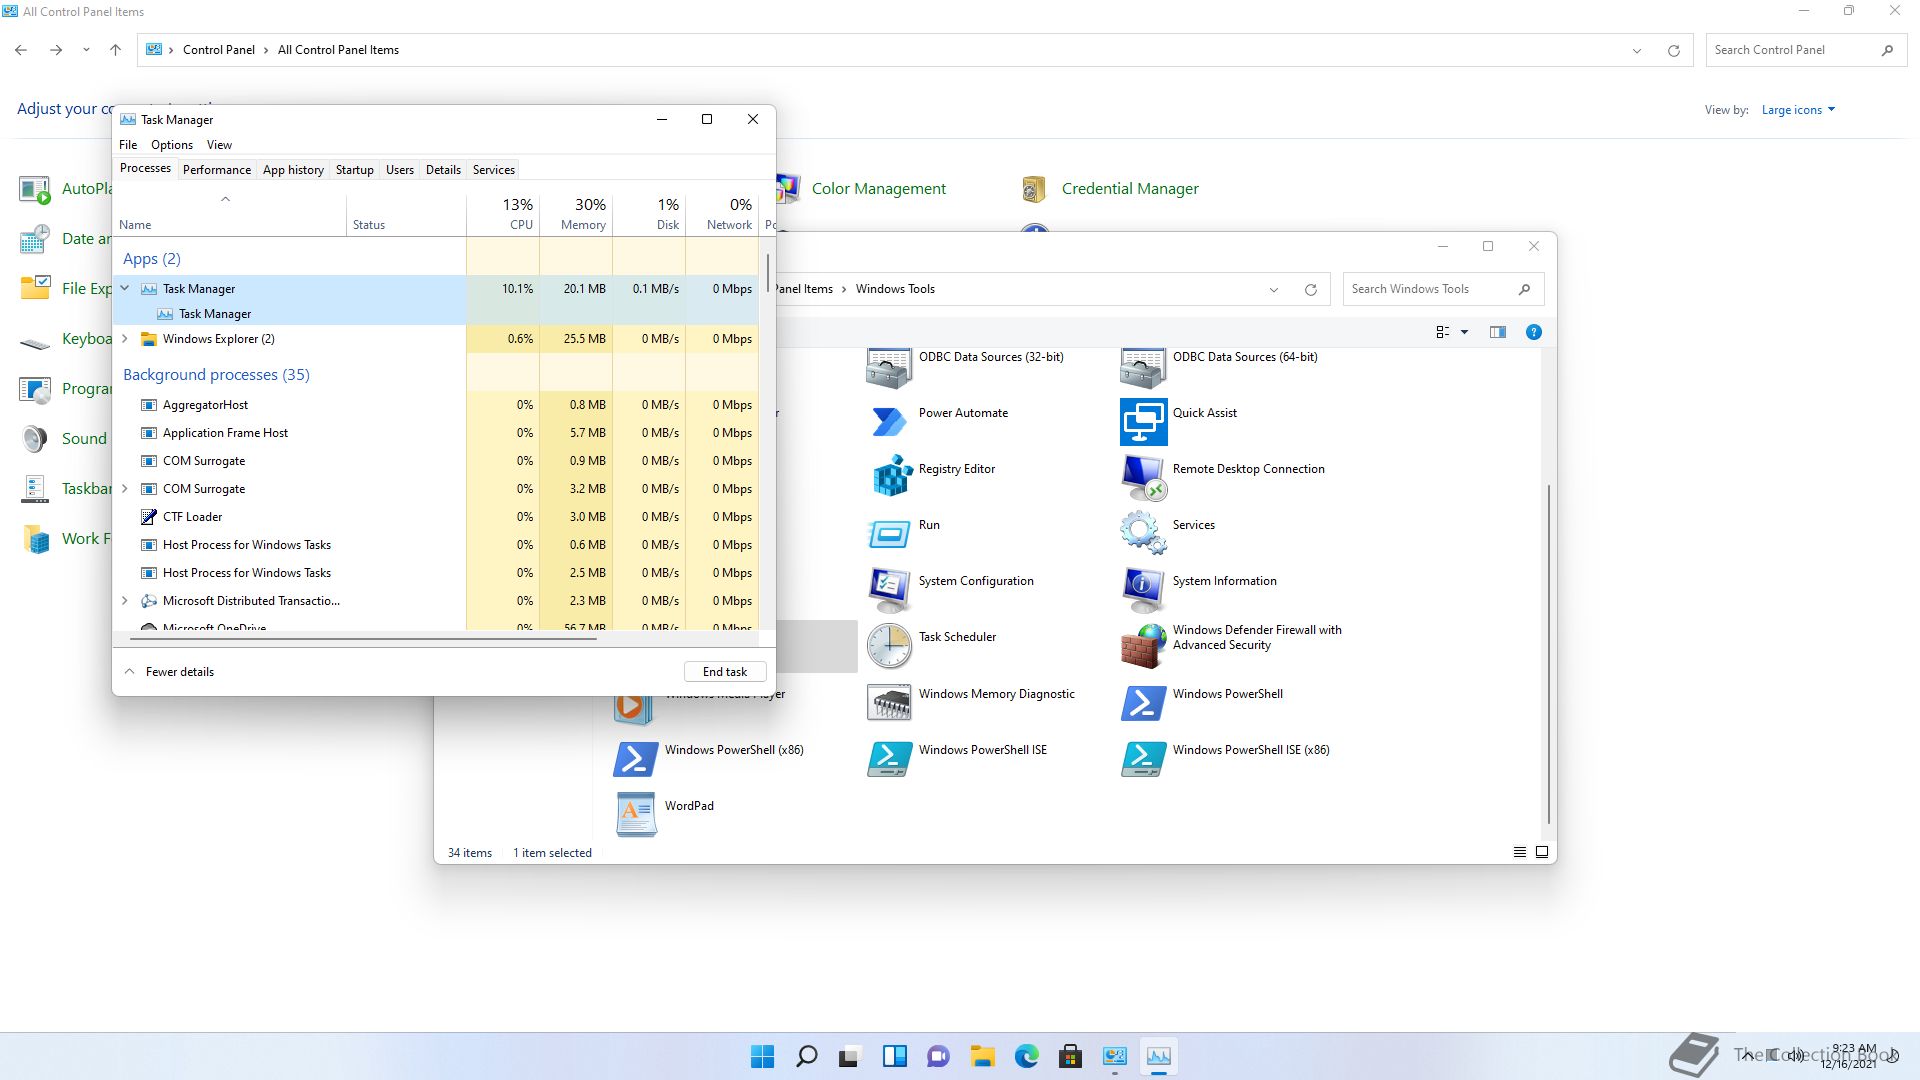Click Windows Tools in the breadcrumb path

click(x=895, y=289)
